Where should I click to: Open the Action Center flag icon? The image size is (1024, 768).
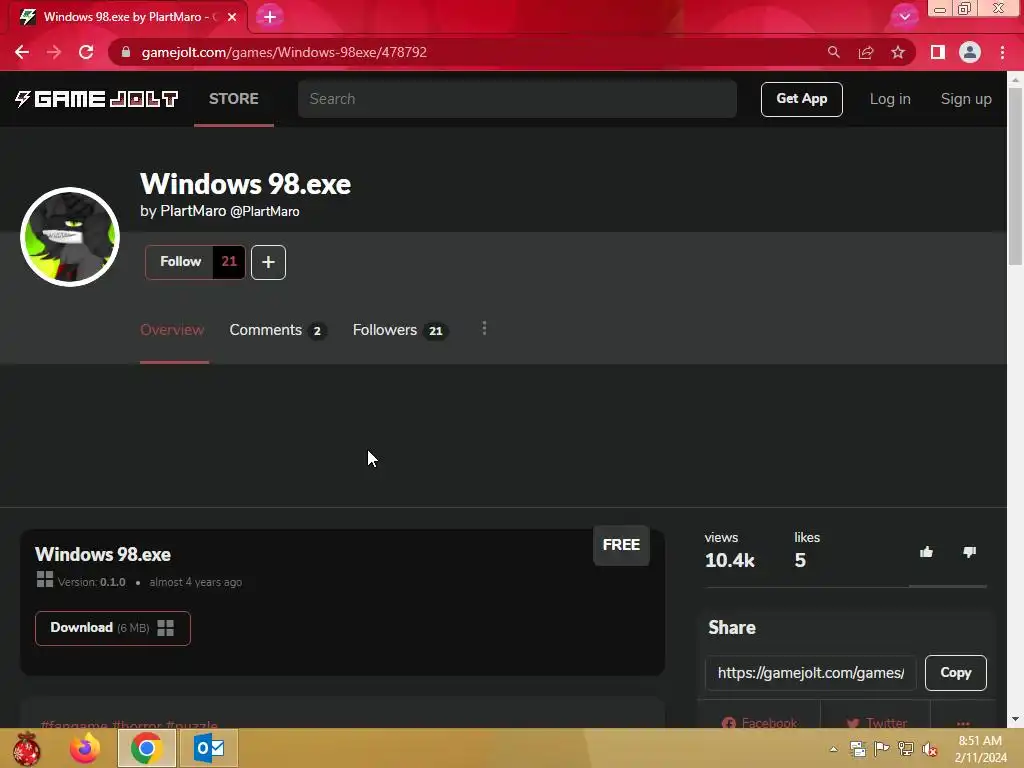(882, 749)
